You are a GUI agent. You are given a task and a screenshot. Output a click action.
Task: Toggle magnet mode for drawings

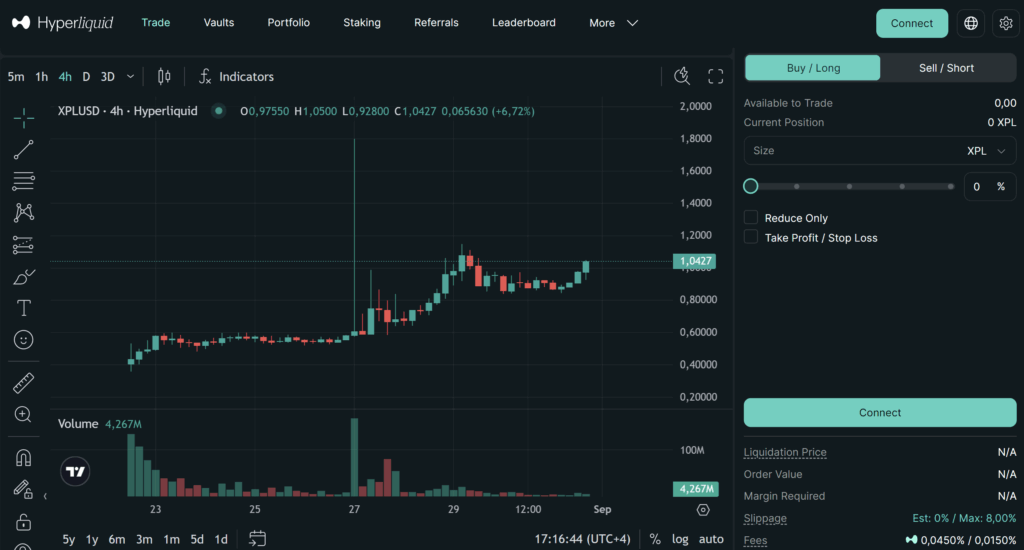pos(24,458)
